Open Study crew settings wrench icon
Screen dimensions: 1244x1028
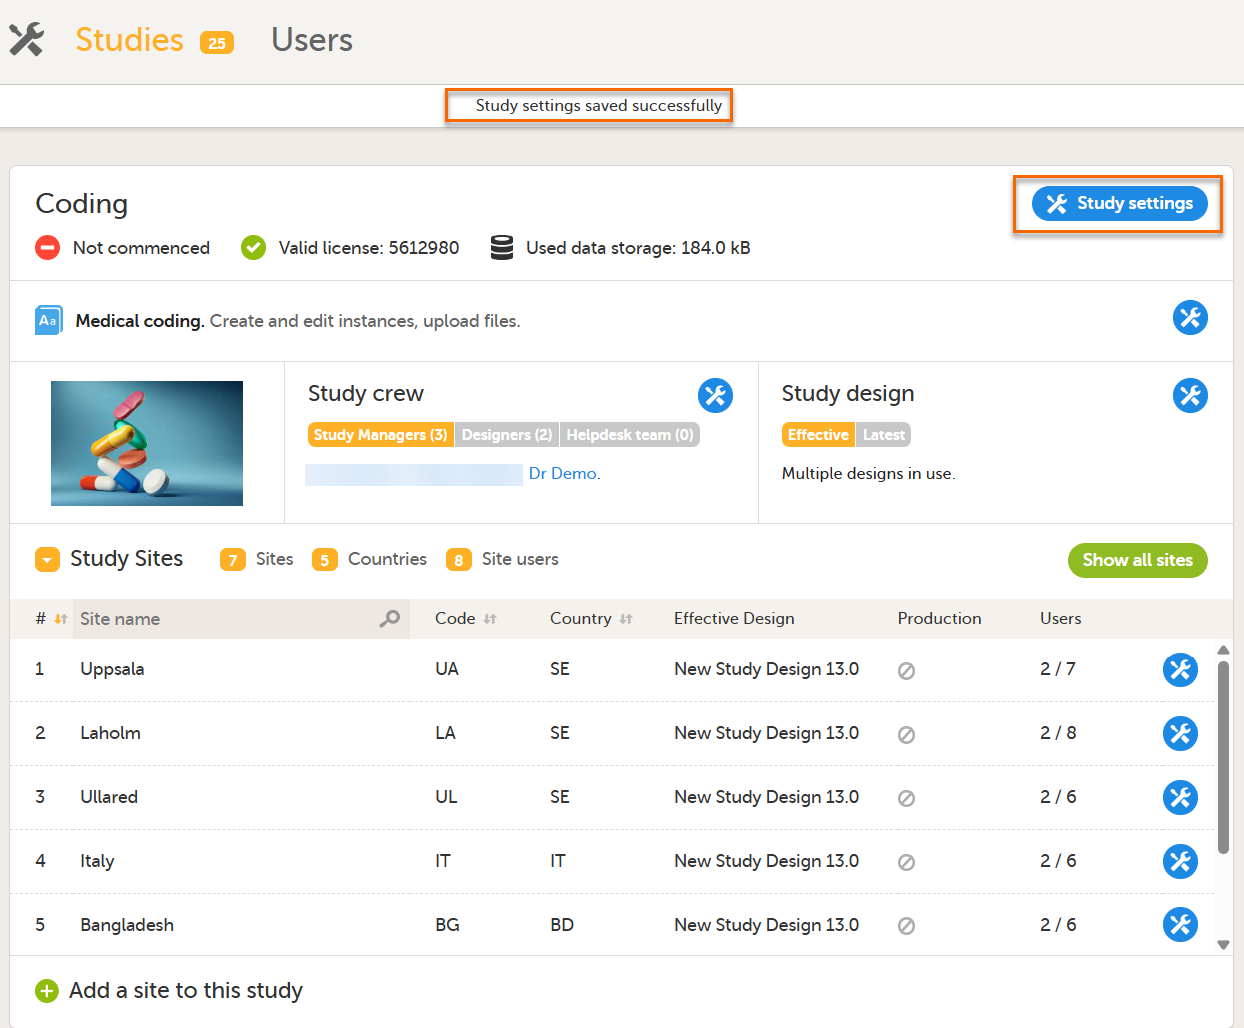coord(715,395)
